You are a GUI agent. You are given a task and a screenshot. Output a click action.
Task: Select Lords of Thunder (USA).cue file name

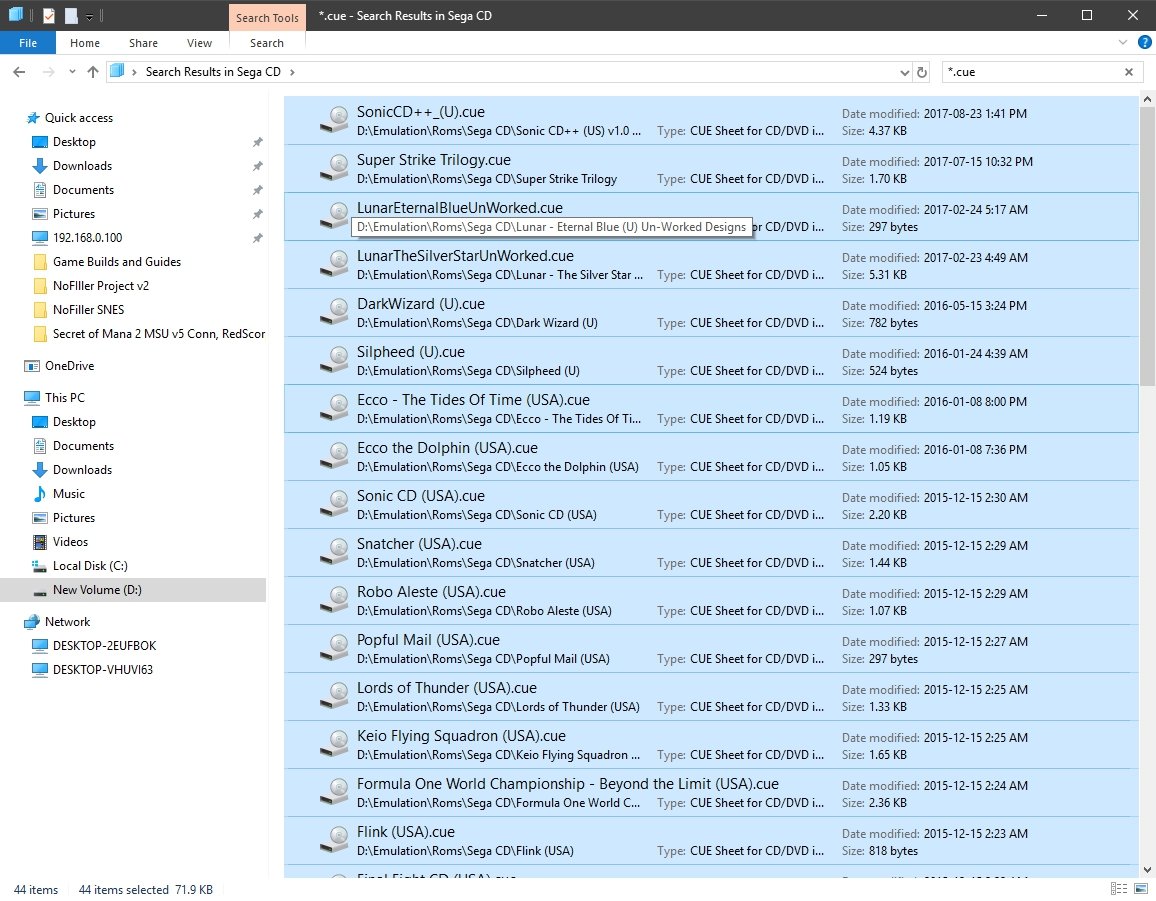click(x=447, y=688)
